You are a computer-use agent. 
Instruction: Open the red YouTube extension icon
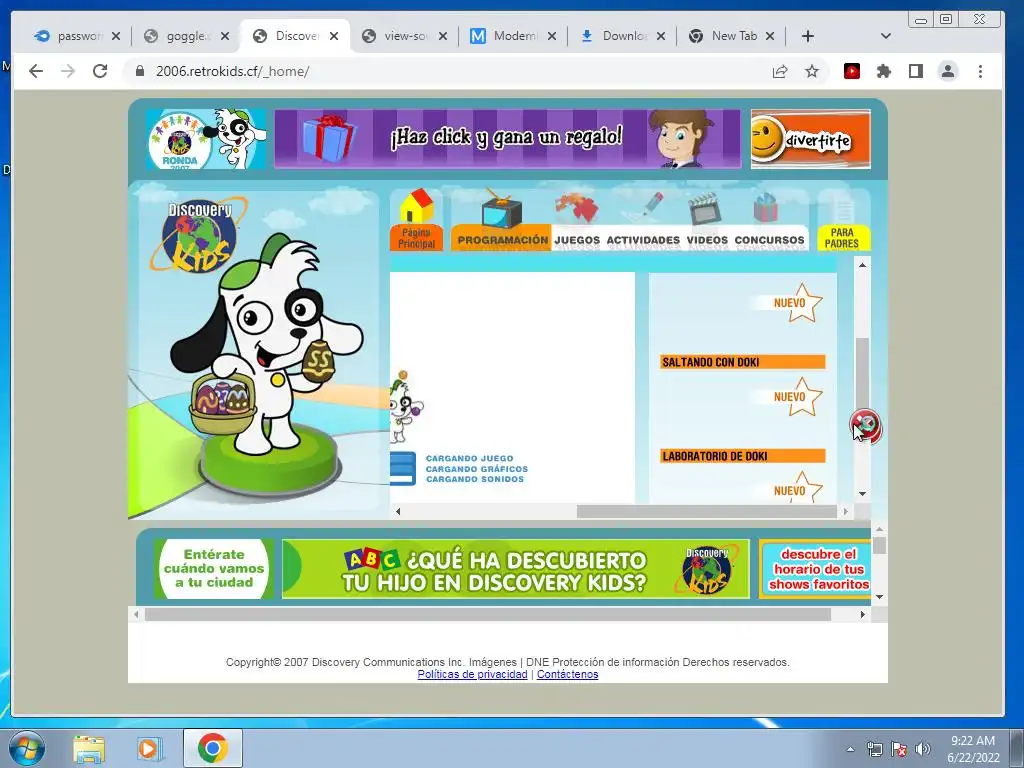[852, 71]
